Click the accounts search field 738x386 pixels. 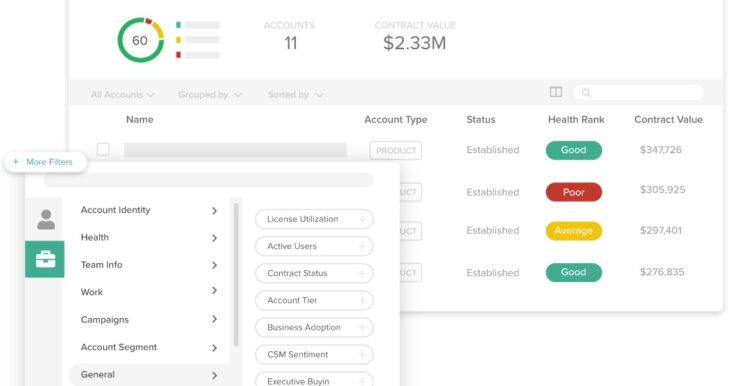pyautogui.click(x=639, y=93)
